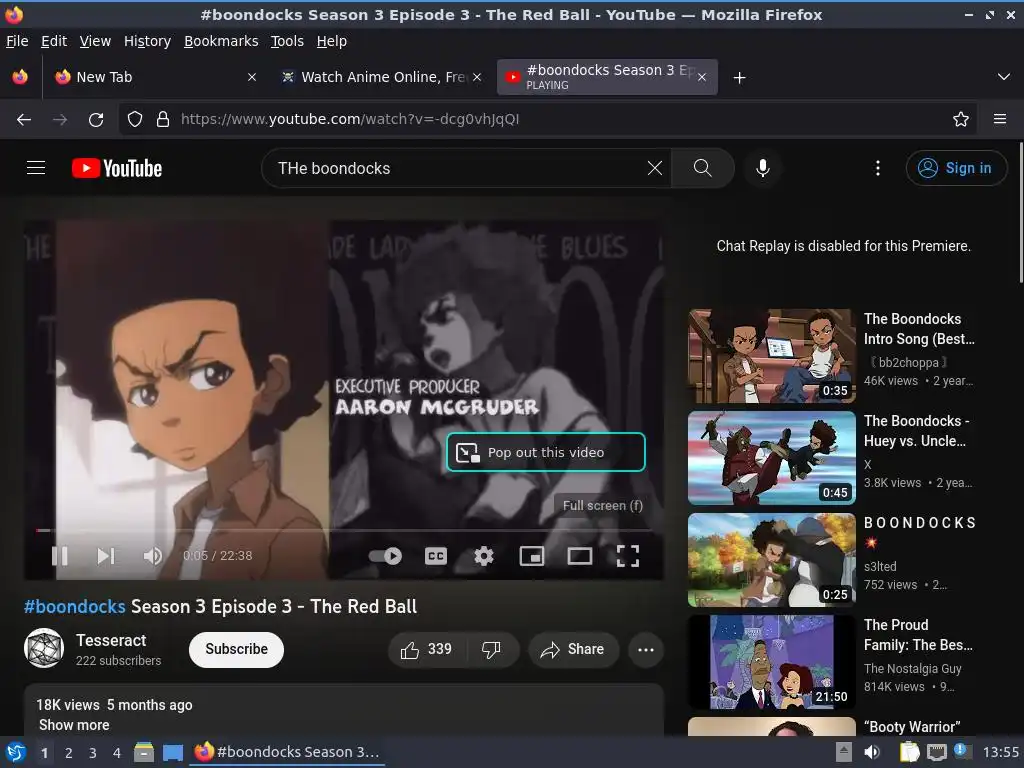
Task: Open Firefox View icon in tab bar
Action: point(20,77)
